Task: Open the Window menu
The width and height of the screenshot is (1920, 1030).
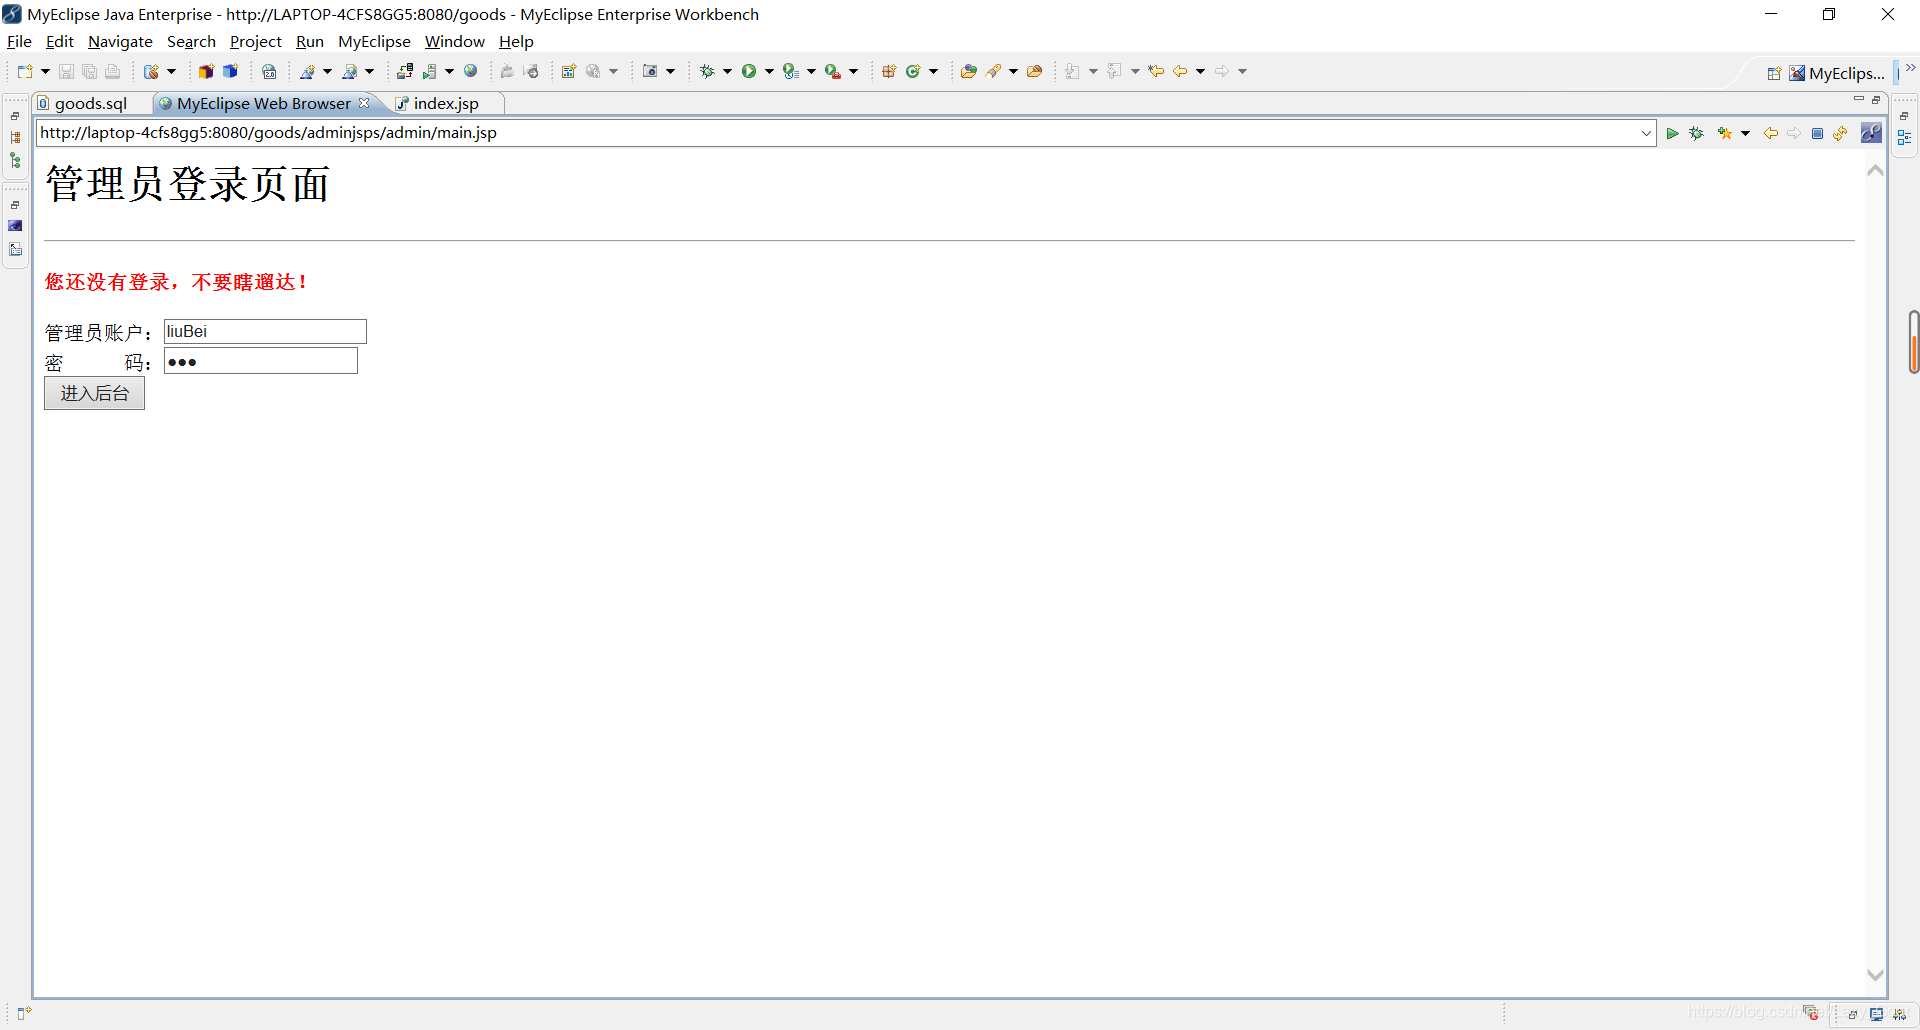Action: click(x=454, y=41)
